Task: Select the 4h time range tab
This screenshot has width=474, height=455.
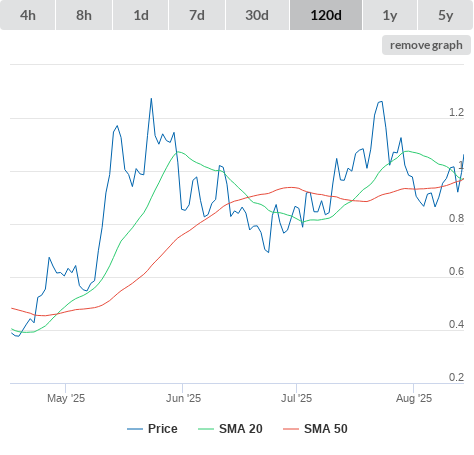Action: (x=28, y=15)
